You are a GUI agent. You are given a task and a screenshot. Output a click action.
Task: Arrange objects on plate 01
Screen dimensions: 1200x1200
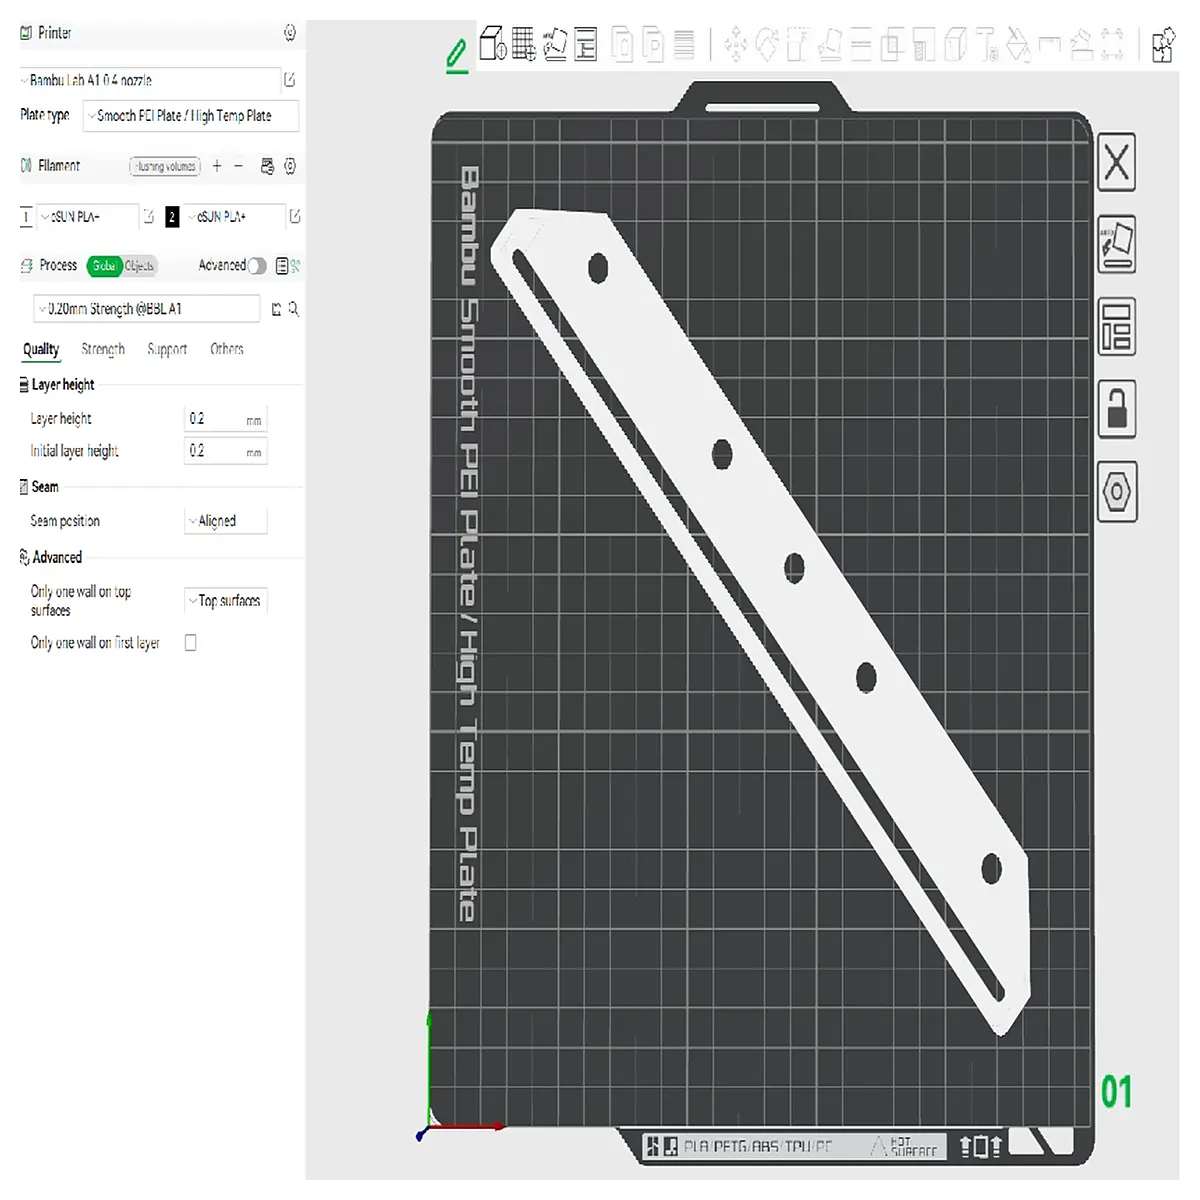pyautogui.click(x=1117, y=326)
